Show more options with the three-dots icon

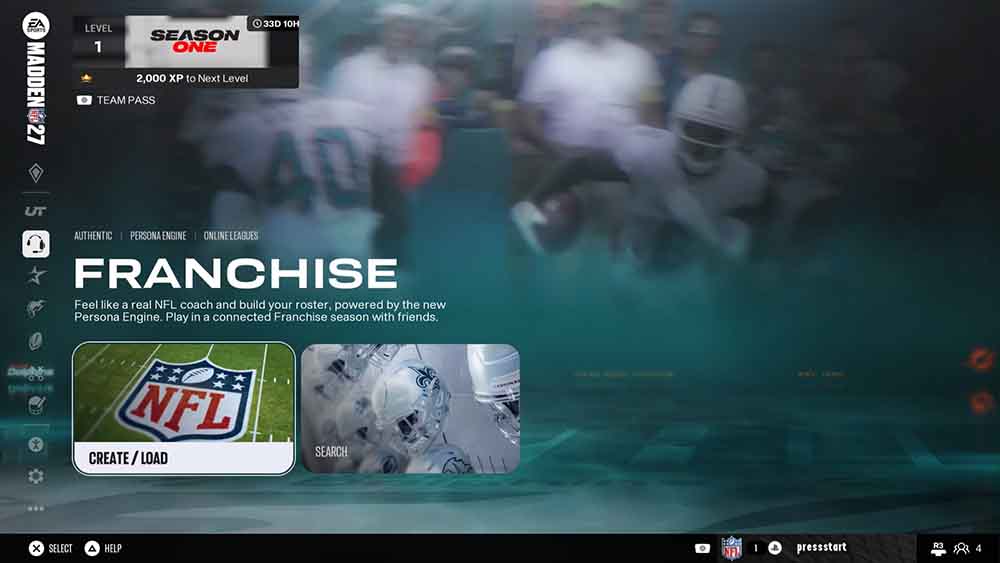coord(36,508)
